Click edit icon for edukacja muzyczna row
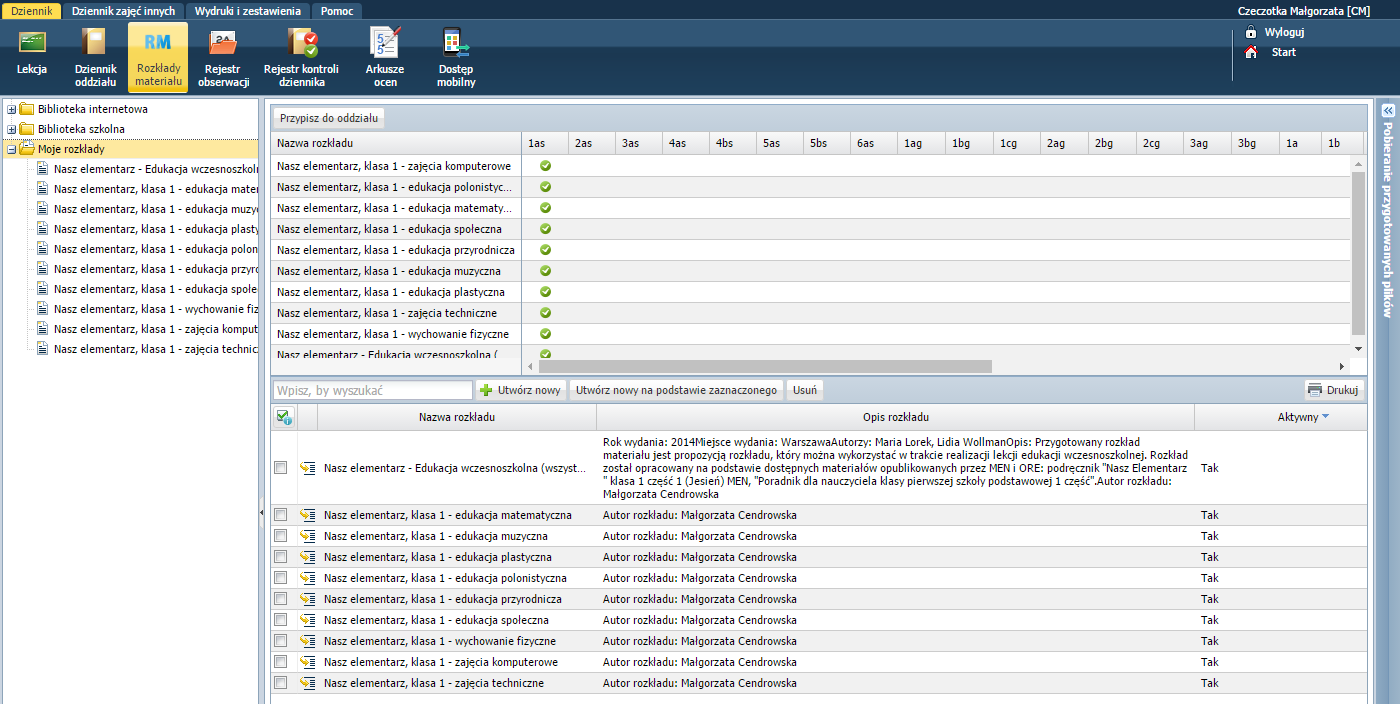The height and width of the screenshot is (704, 1400). point(308,536)
